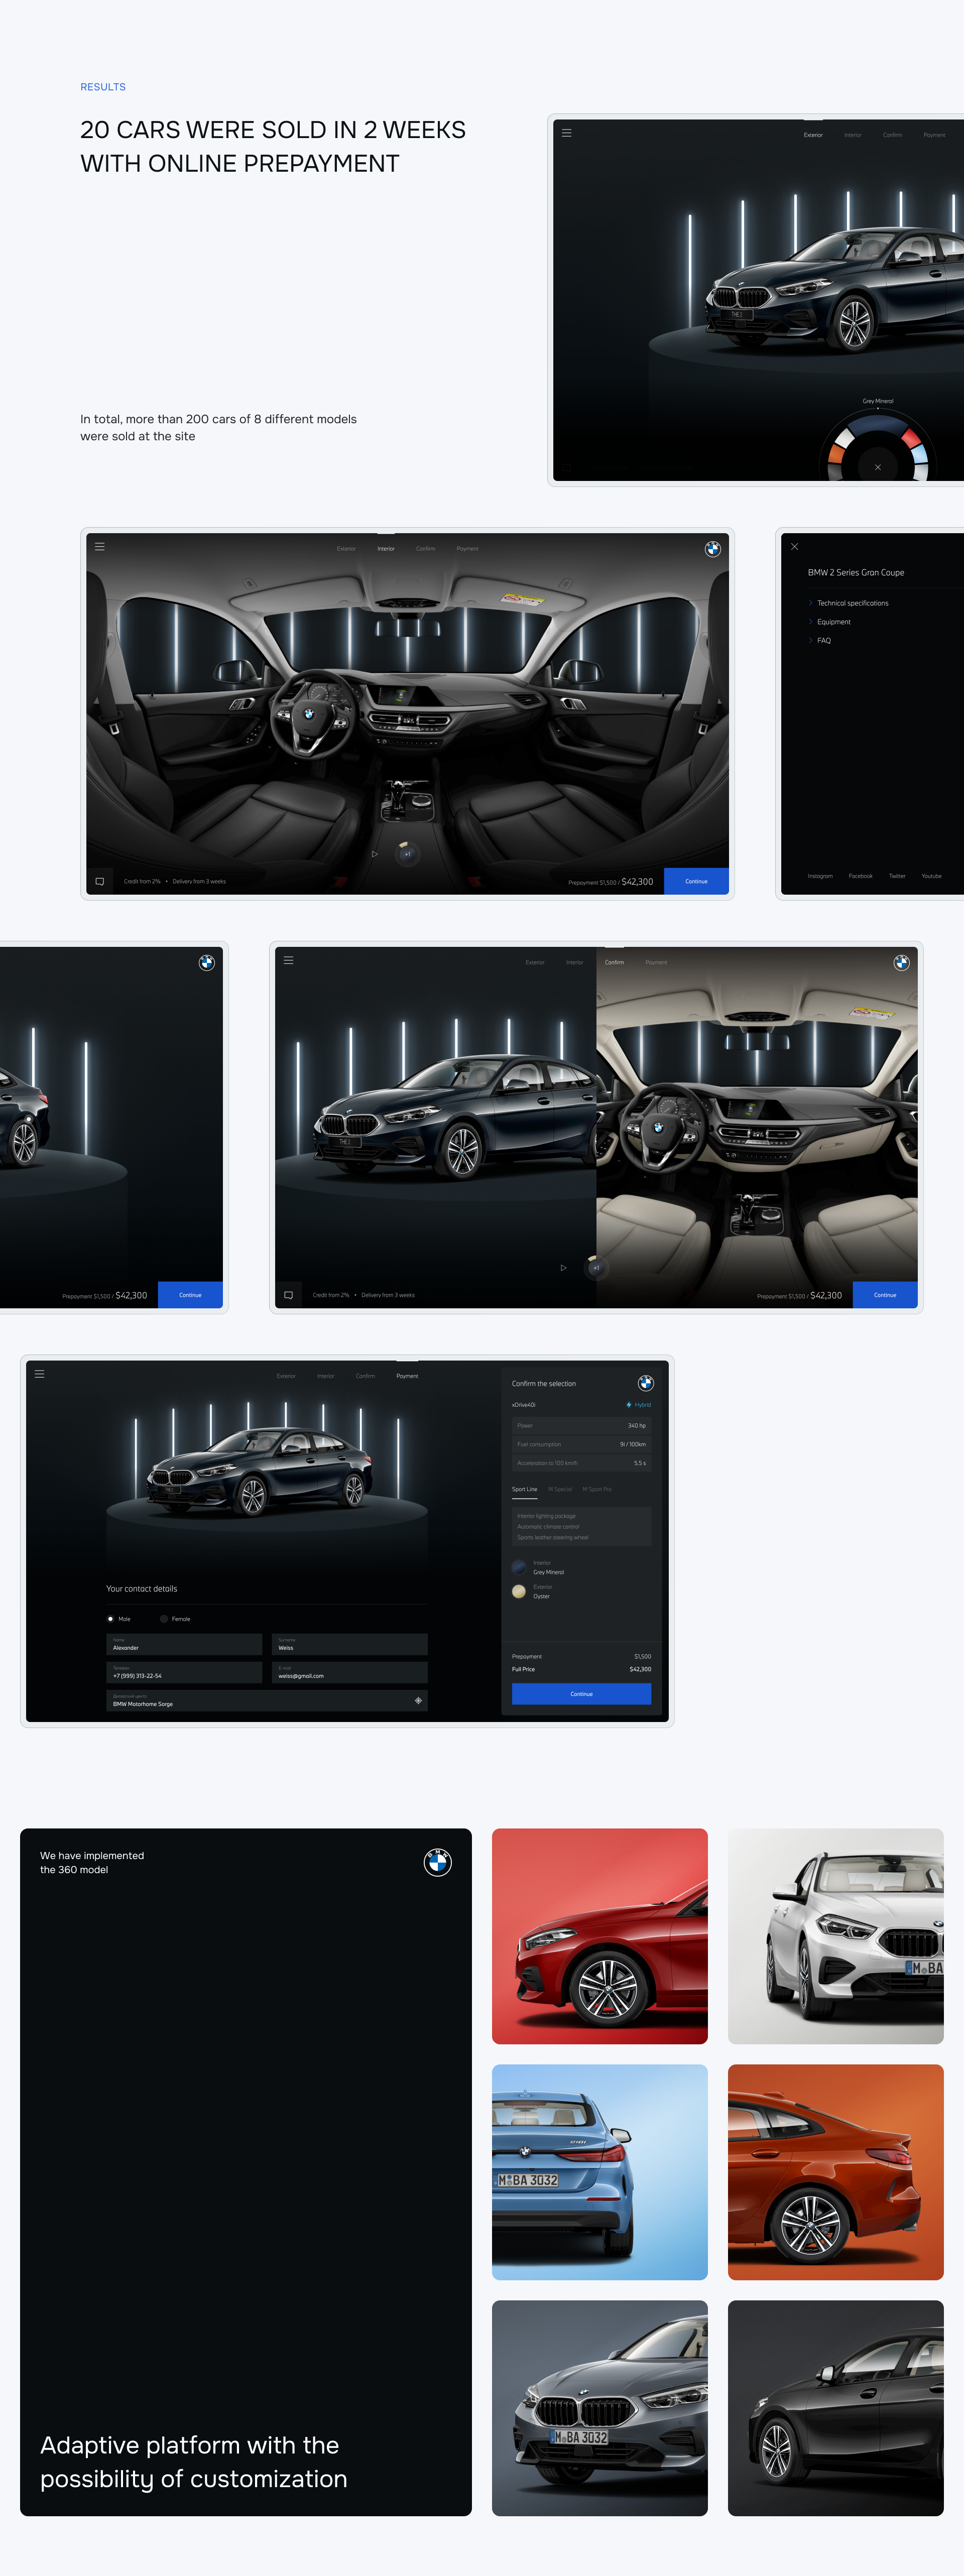Click the Hybrid lightning badge

(x=638, y=1405)
